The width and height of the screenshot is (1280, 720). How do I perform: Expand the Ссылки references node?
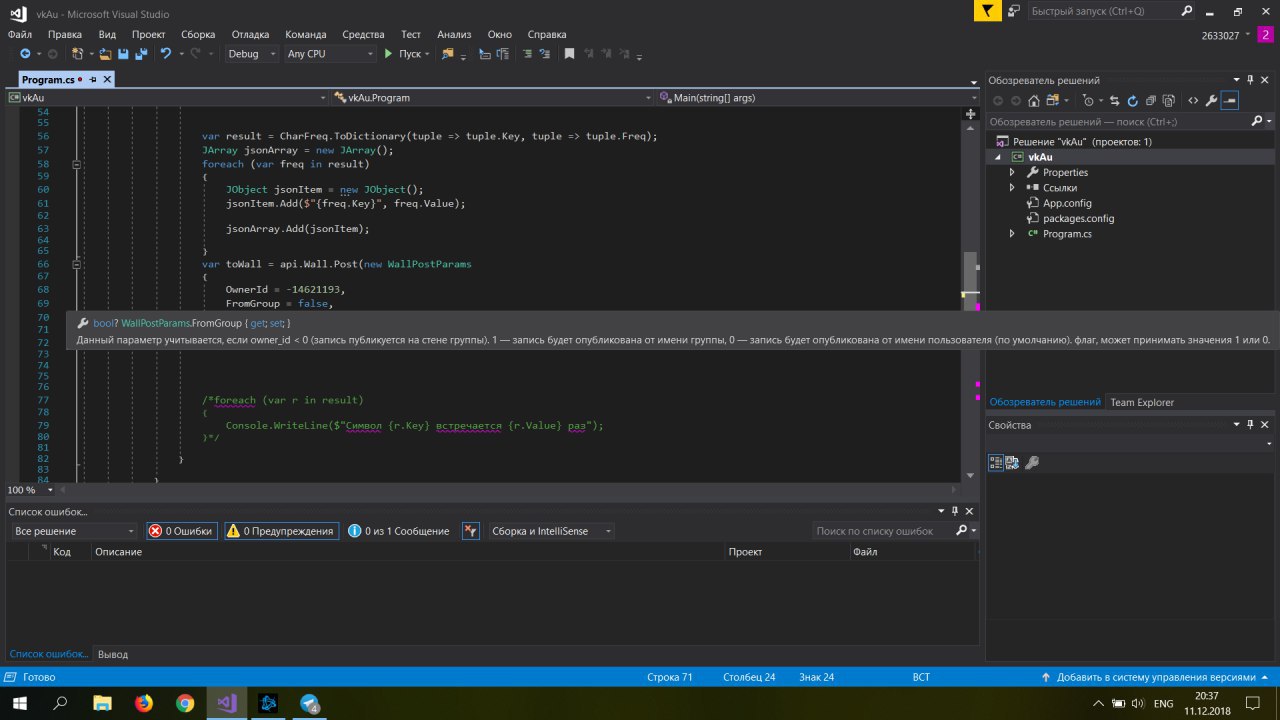tap(1012, 187)
